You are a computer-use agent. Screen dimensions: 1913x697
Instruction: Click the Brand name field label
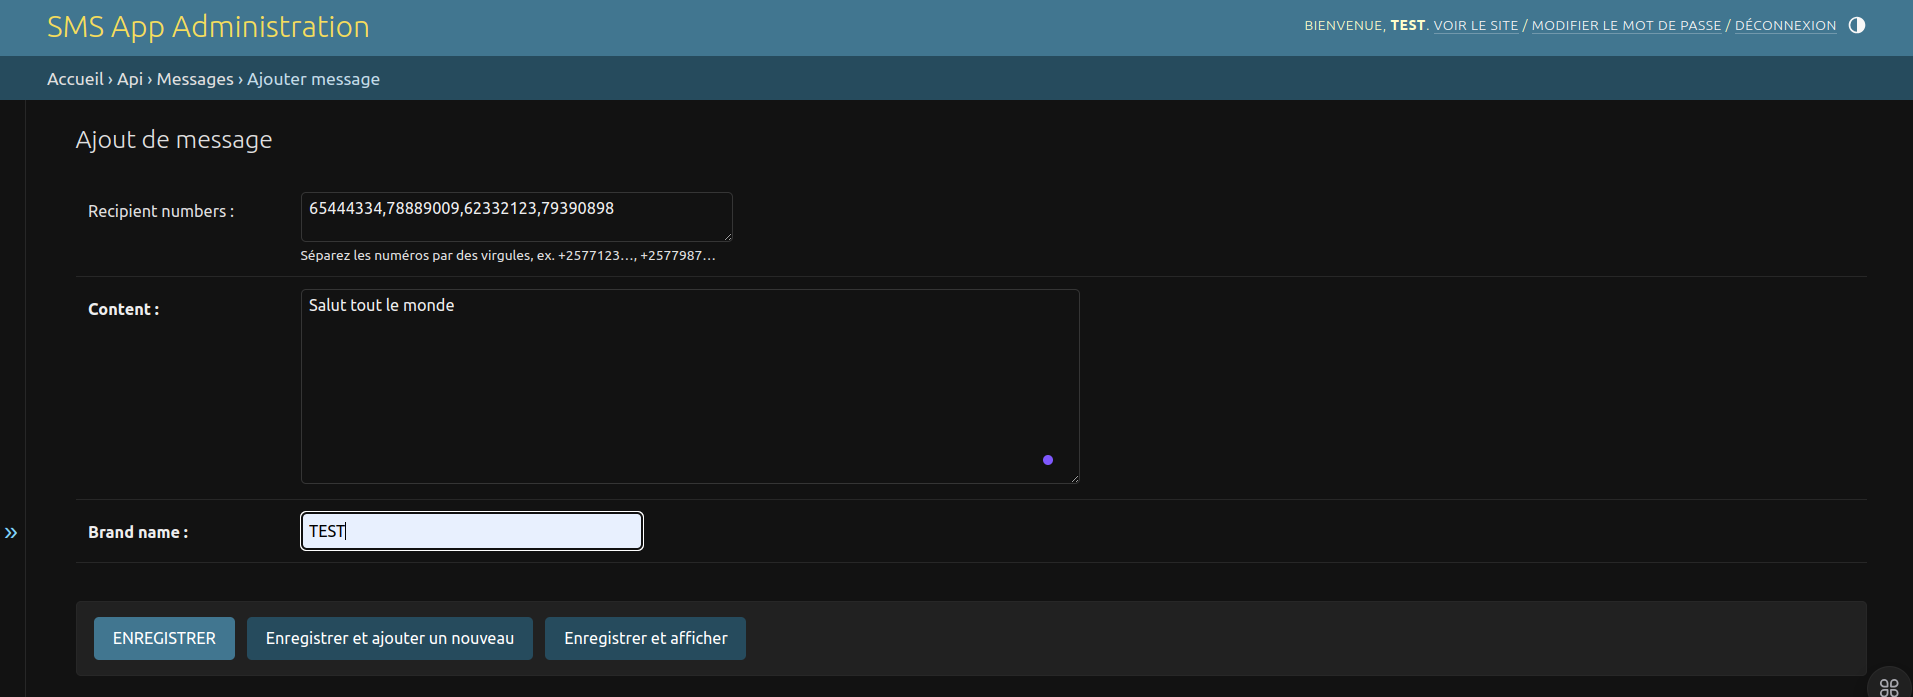pyautogui.click(x=137, y=532)
